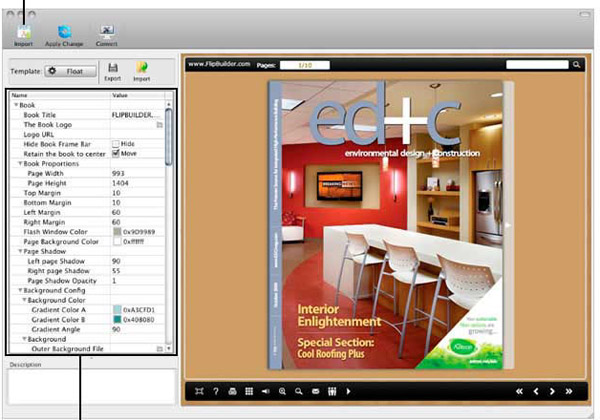600x420 pixels.
Task: Click the Gradient Angle value 90
Action: [x=116, y=329]
